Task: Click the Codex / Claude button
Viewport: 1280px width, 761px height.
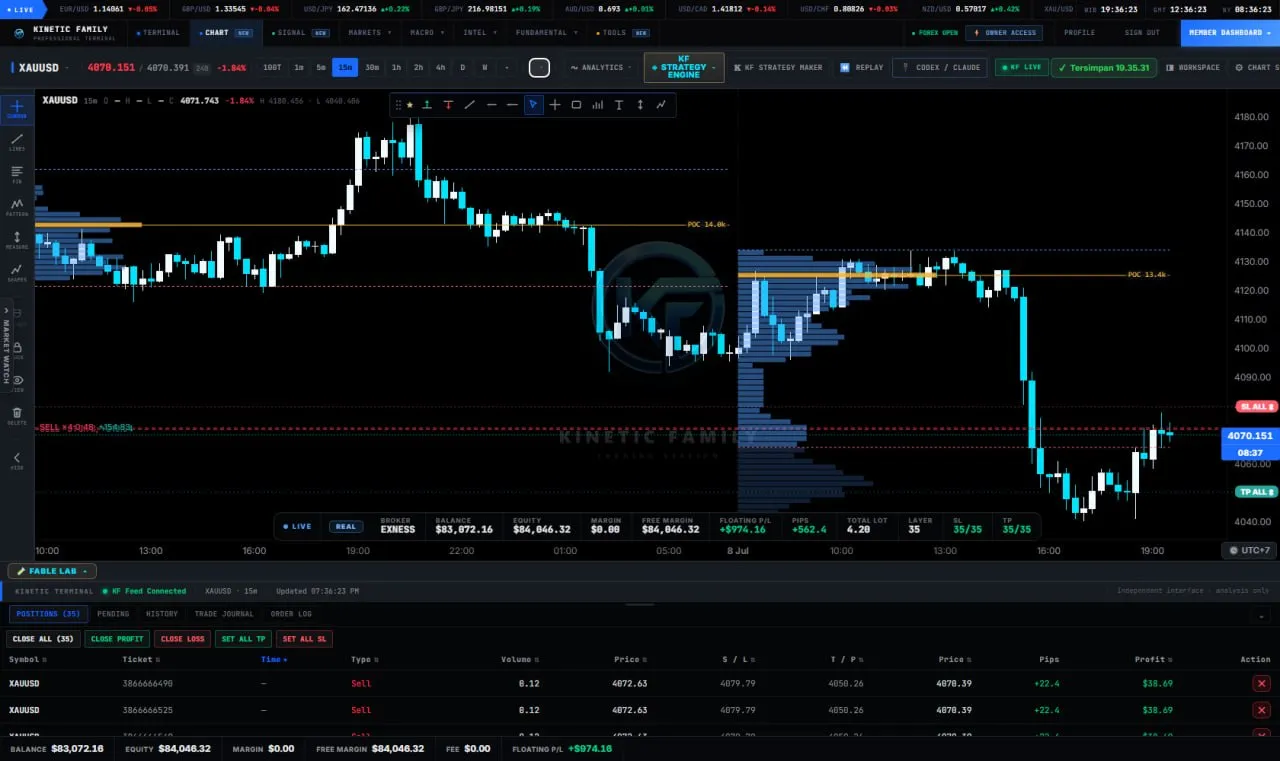Action: coord(941,68)
